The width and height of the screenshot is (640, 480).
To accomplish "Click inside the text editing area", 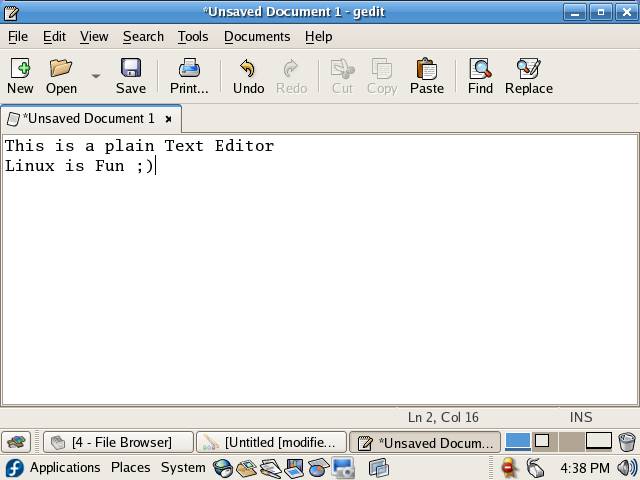I will pyautogui.click(x=320, y=280).
